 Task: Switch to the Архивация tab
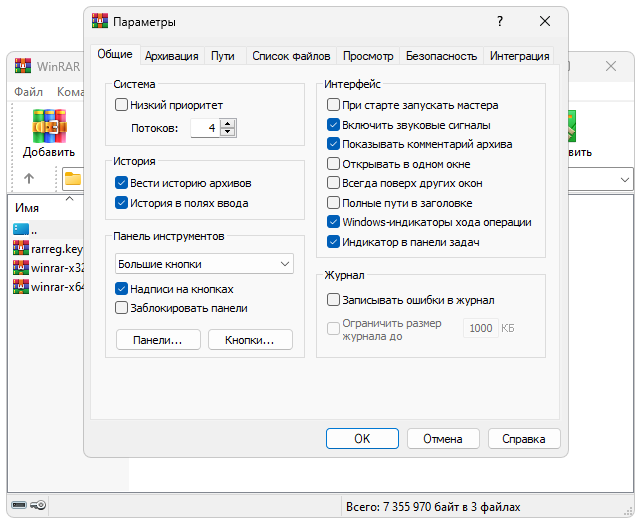172,56
